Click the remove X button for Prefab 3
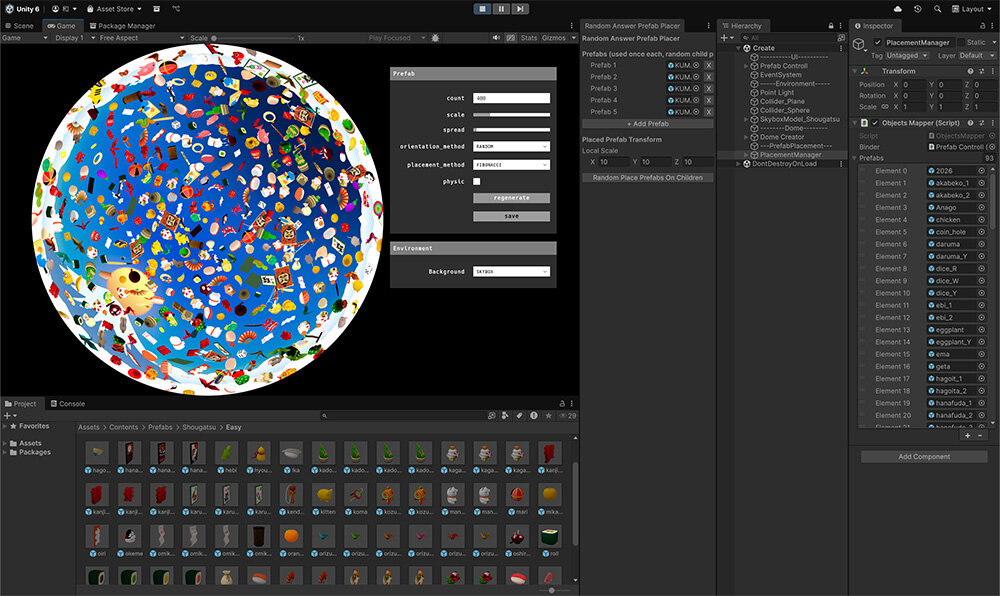Viewport: 1000px width, 596px height. [708, 88]
